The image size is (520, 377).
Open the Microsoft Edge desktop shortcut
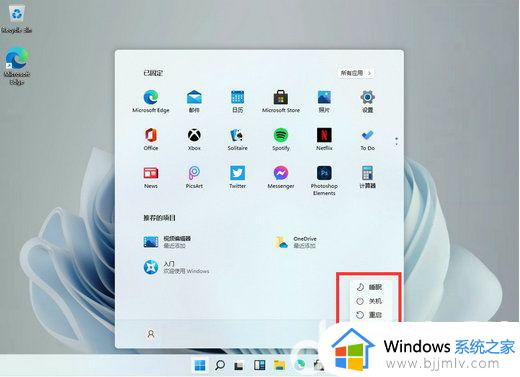(17, 66)
